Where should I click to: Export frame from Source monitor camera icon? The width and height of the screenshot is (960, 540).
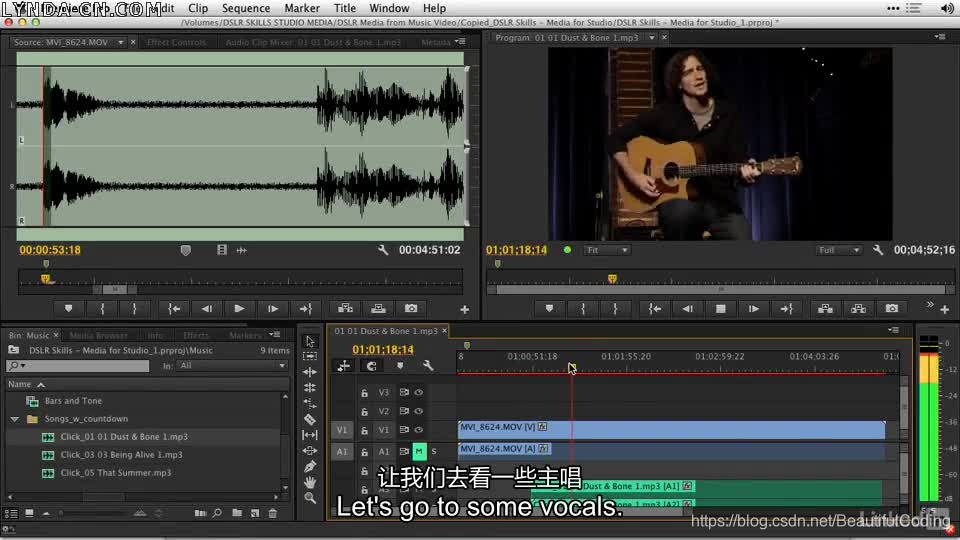click(x=411, y=309)
